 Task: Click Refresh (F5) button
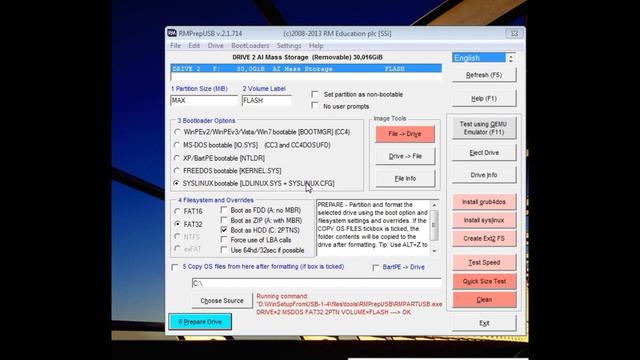[484, 75]
